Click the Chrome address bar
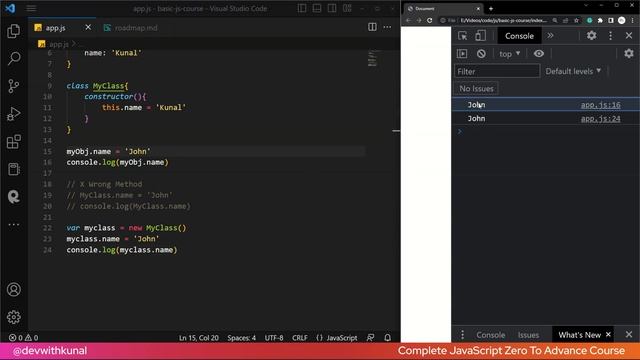This screenshot has width=640, height=360. coord(503,20)
